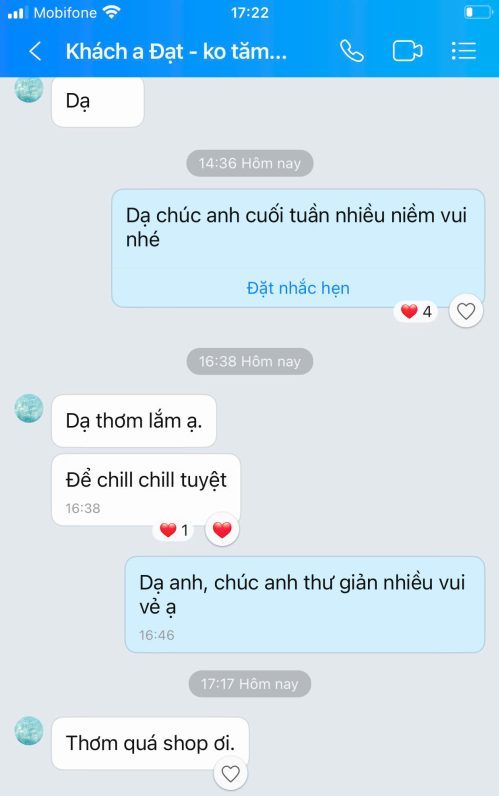The width and height of the screenshot is (499, 796).
Task: Start a voice call with phone icon
Action: coord(352,51)
